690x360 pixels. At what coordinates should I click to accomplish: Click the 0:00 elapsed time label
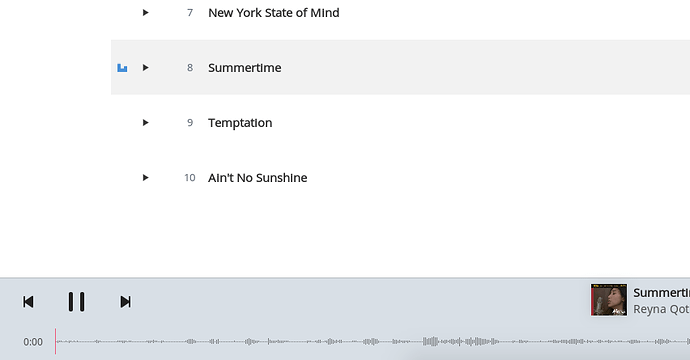(x=33, y=342)
